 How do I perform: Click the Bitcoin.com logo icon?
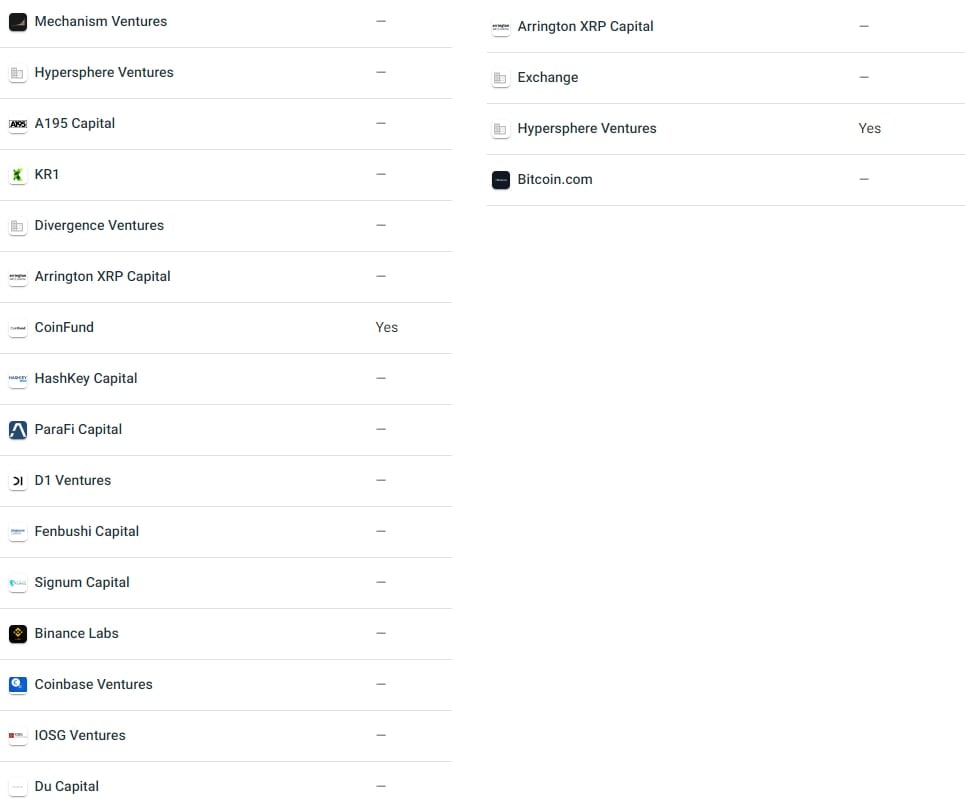click(501, 180)
